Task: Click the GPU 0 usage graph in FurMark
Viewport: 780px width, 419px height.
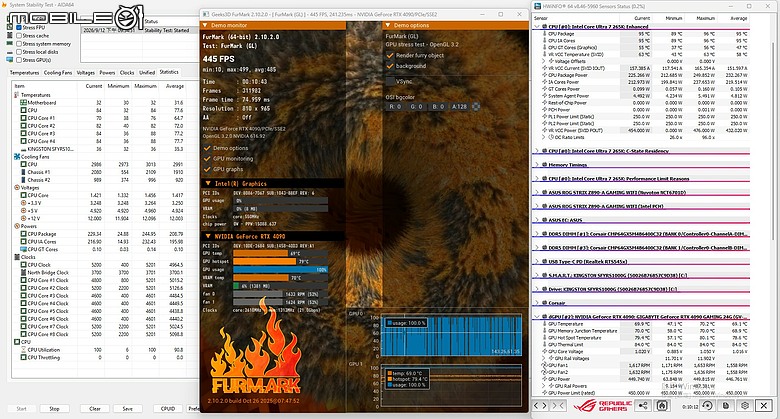Action: point(451,335)
